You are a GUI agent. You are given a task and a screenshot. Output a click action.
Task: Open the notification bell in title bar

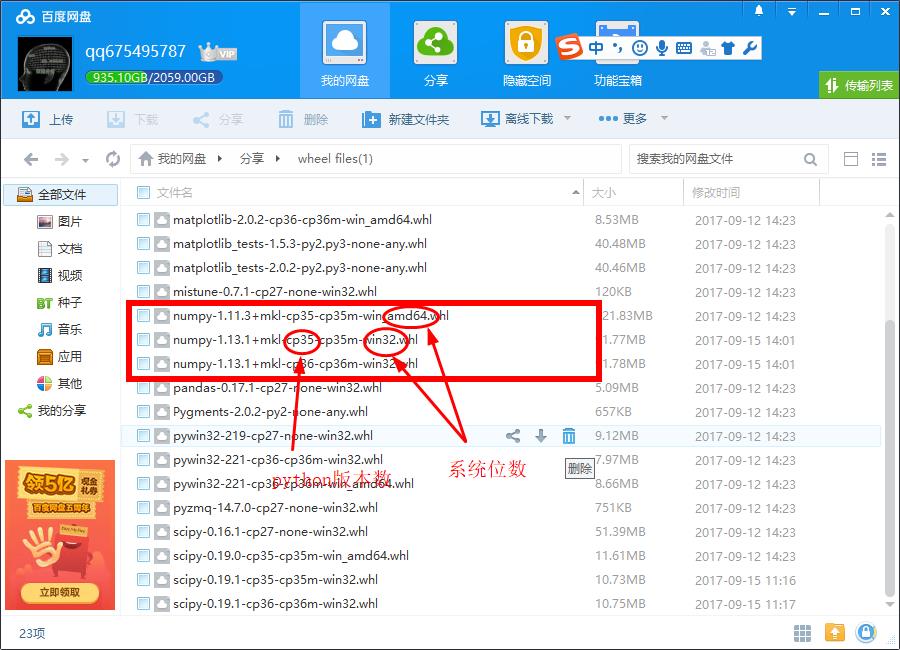(758, 11)
